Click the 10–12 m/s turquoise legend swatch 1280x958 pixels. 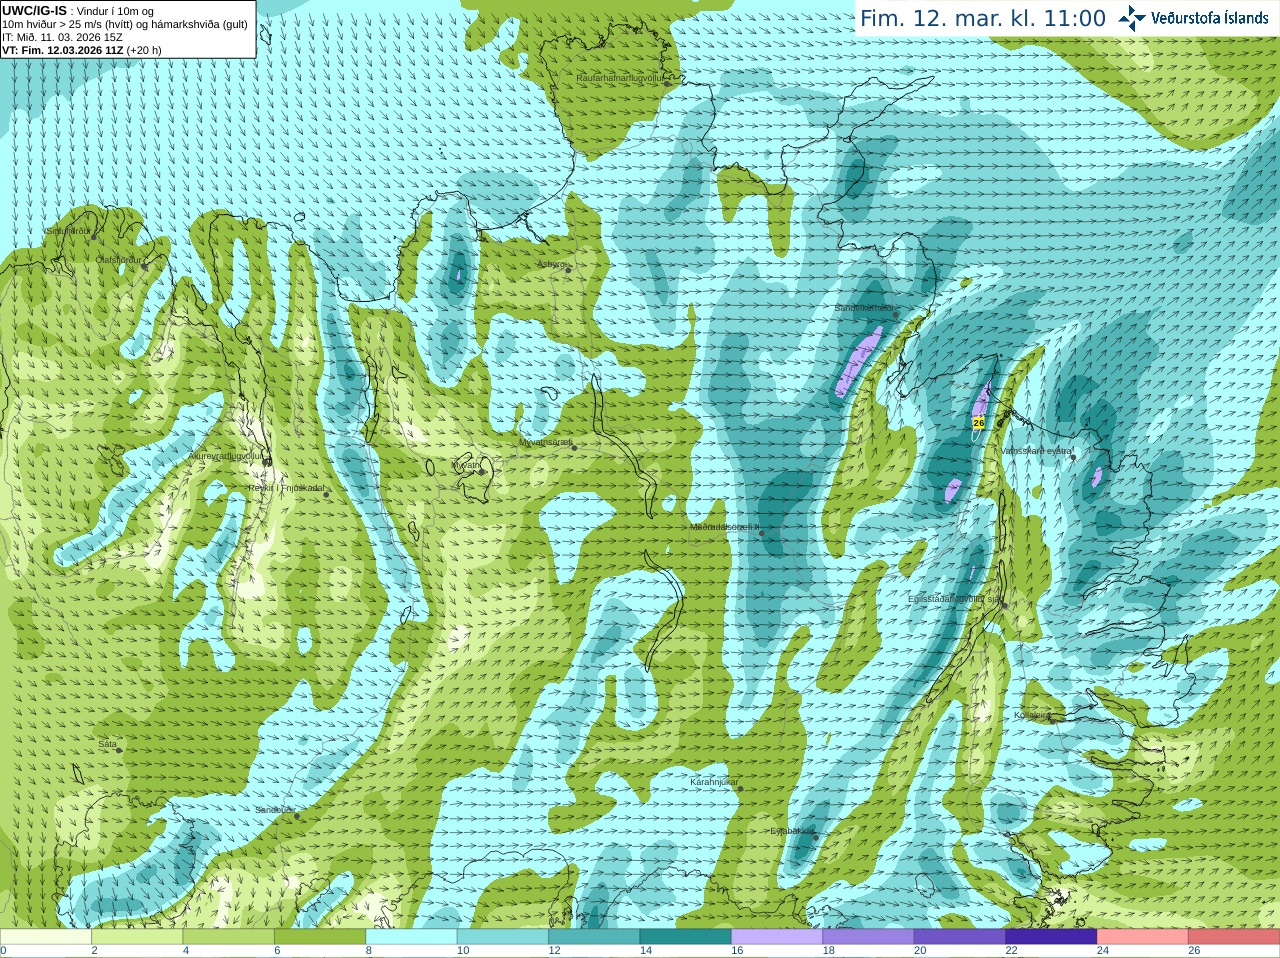point(503,937)
